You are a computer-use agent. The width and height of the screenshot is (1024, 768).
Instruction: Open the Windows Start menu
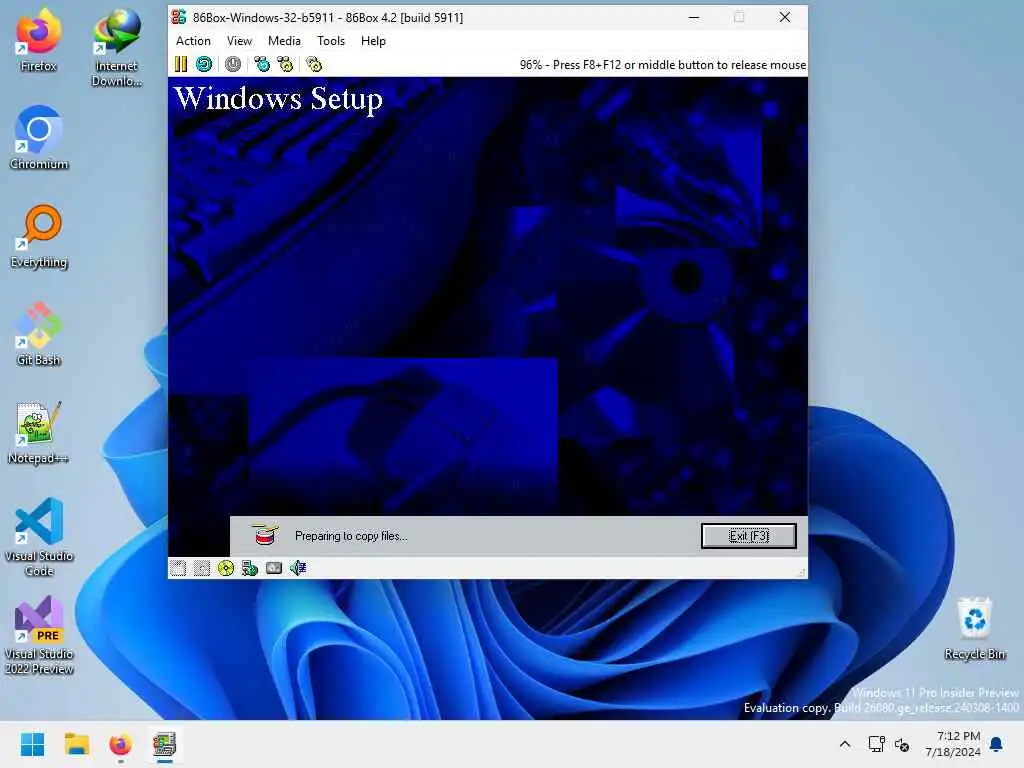click(x=32, y=744)
